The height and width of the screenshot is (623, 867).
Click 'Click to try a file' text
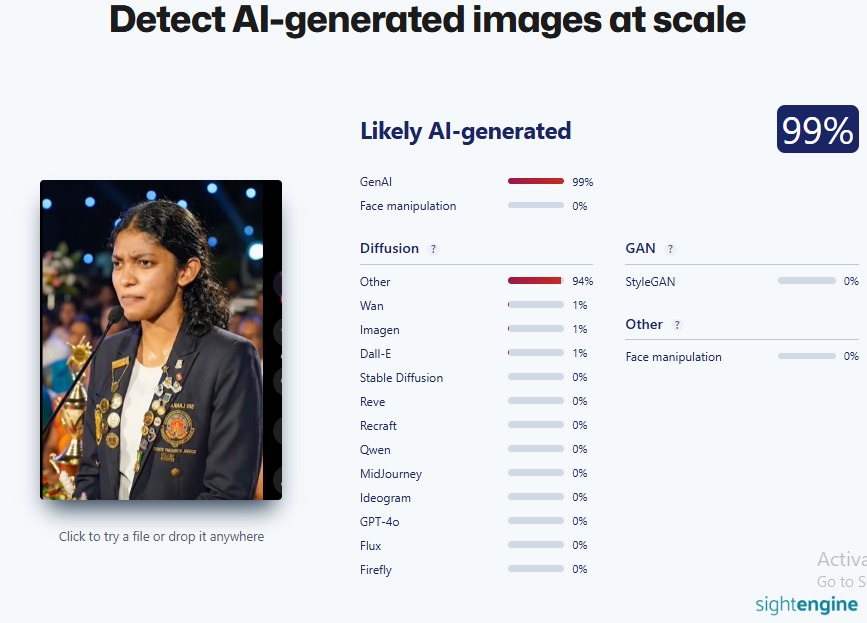pos(161,536)
